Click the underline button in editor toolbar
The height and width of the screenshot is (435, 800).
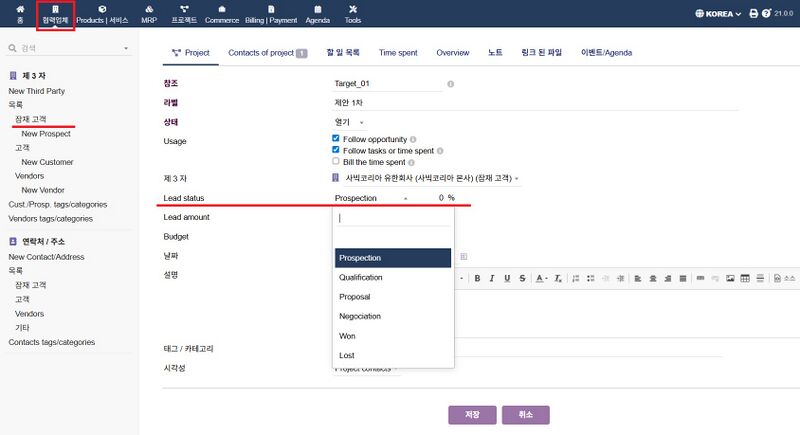pos(507,278)
